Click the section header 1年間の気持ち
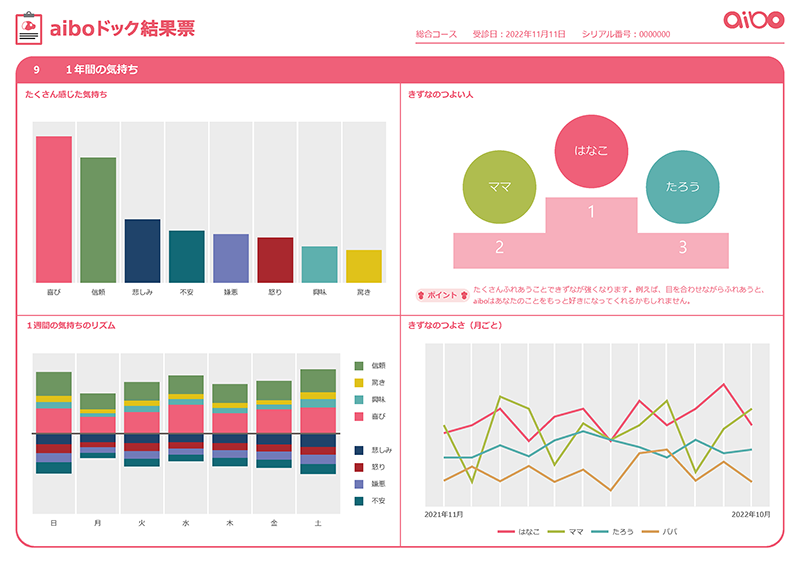This screenshot has width=800, height=565. [x=102, y=70]
